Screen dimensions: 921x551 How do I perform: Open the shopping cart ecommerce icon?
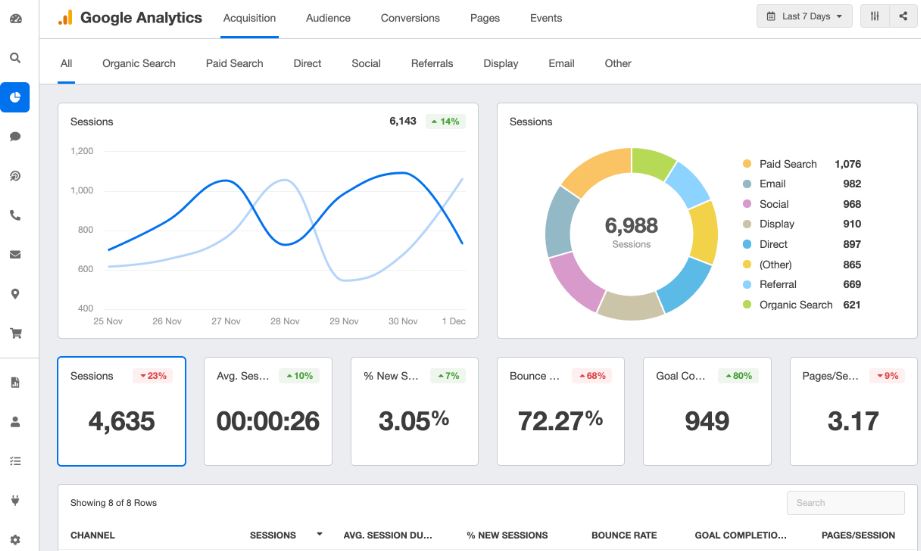click(16, 333)
